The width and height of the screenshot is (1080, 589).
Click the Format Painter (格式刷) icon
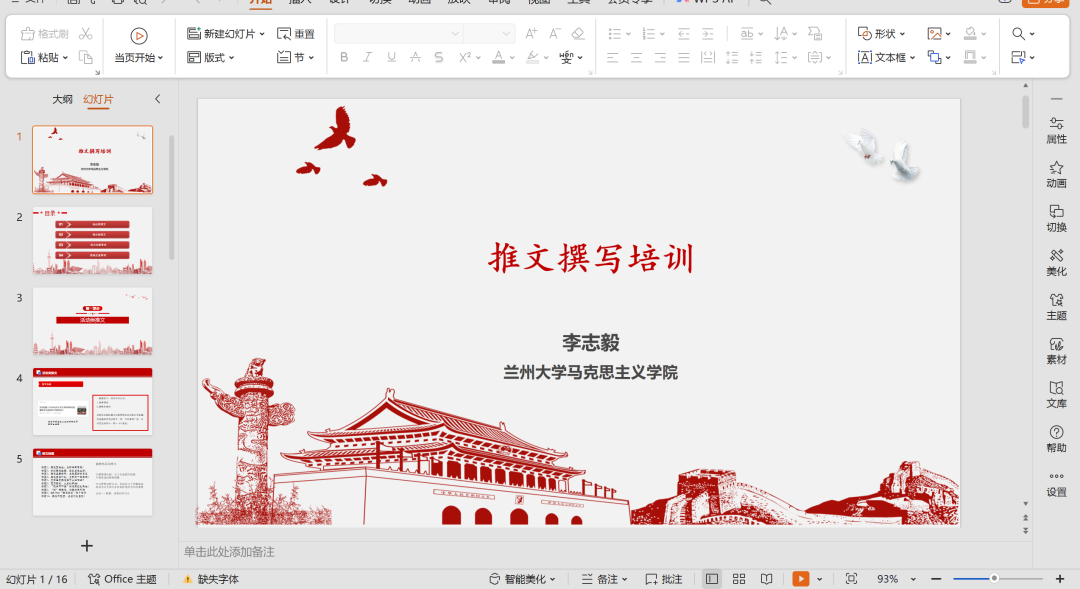45,34
